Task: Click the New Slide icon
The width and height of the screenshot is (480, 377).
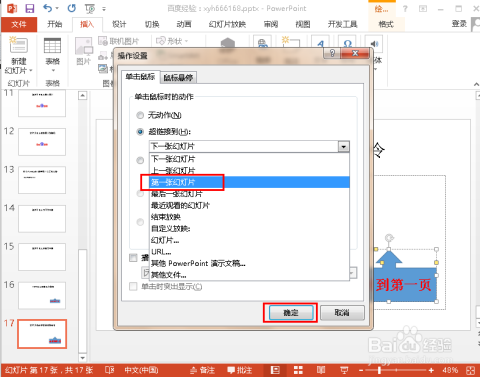Action: (x=19, y=46)
